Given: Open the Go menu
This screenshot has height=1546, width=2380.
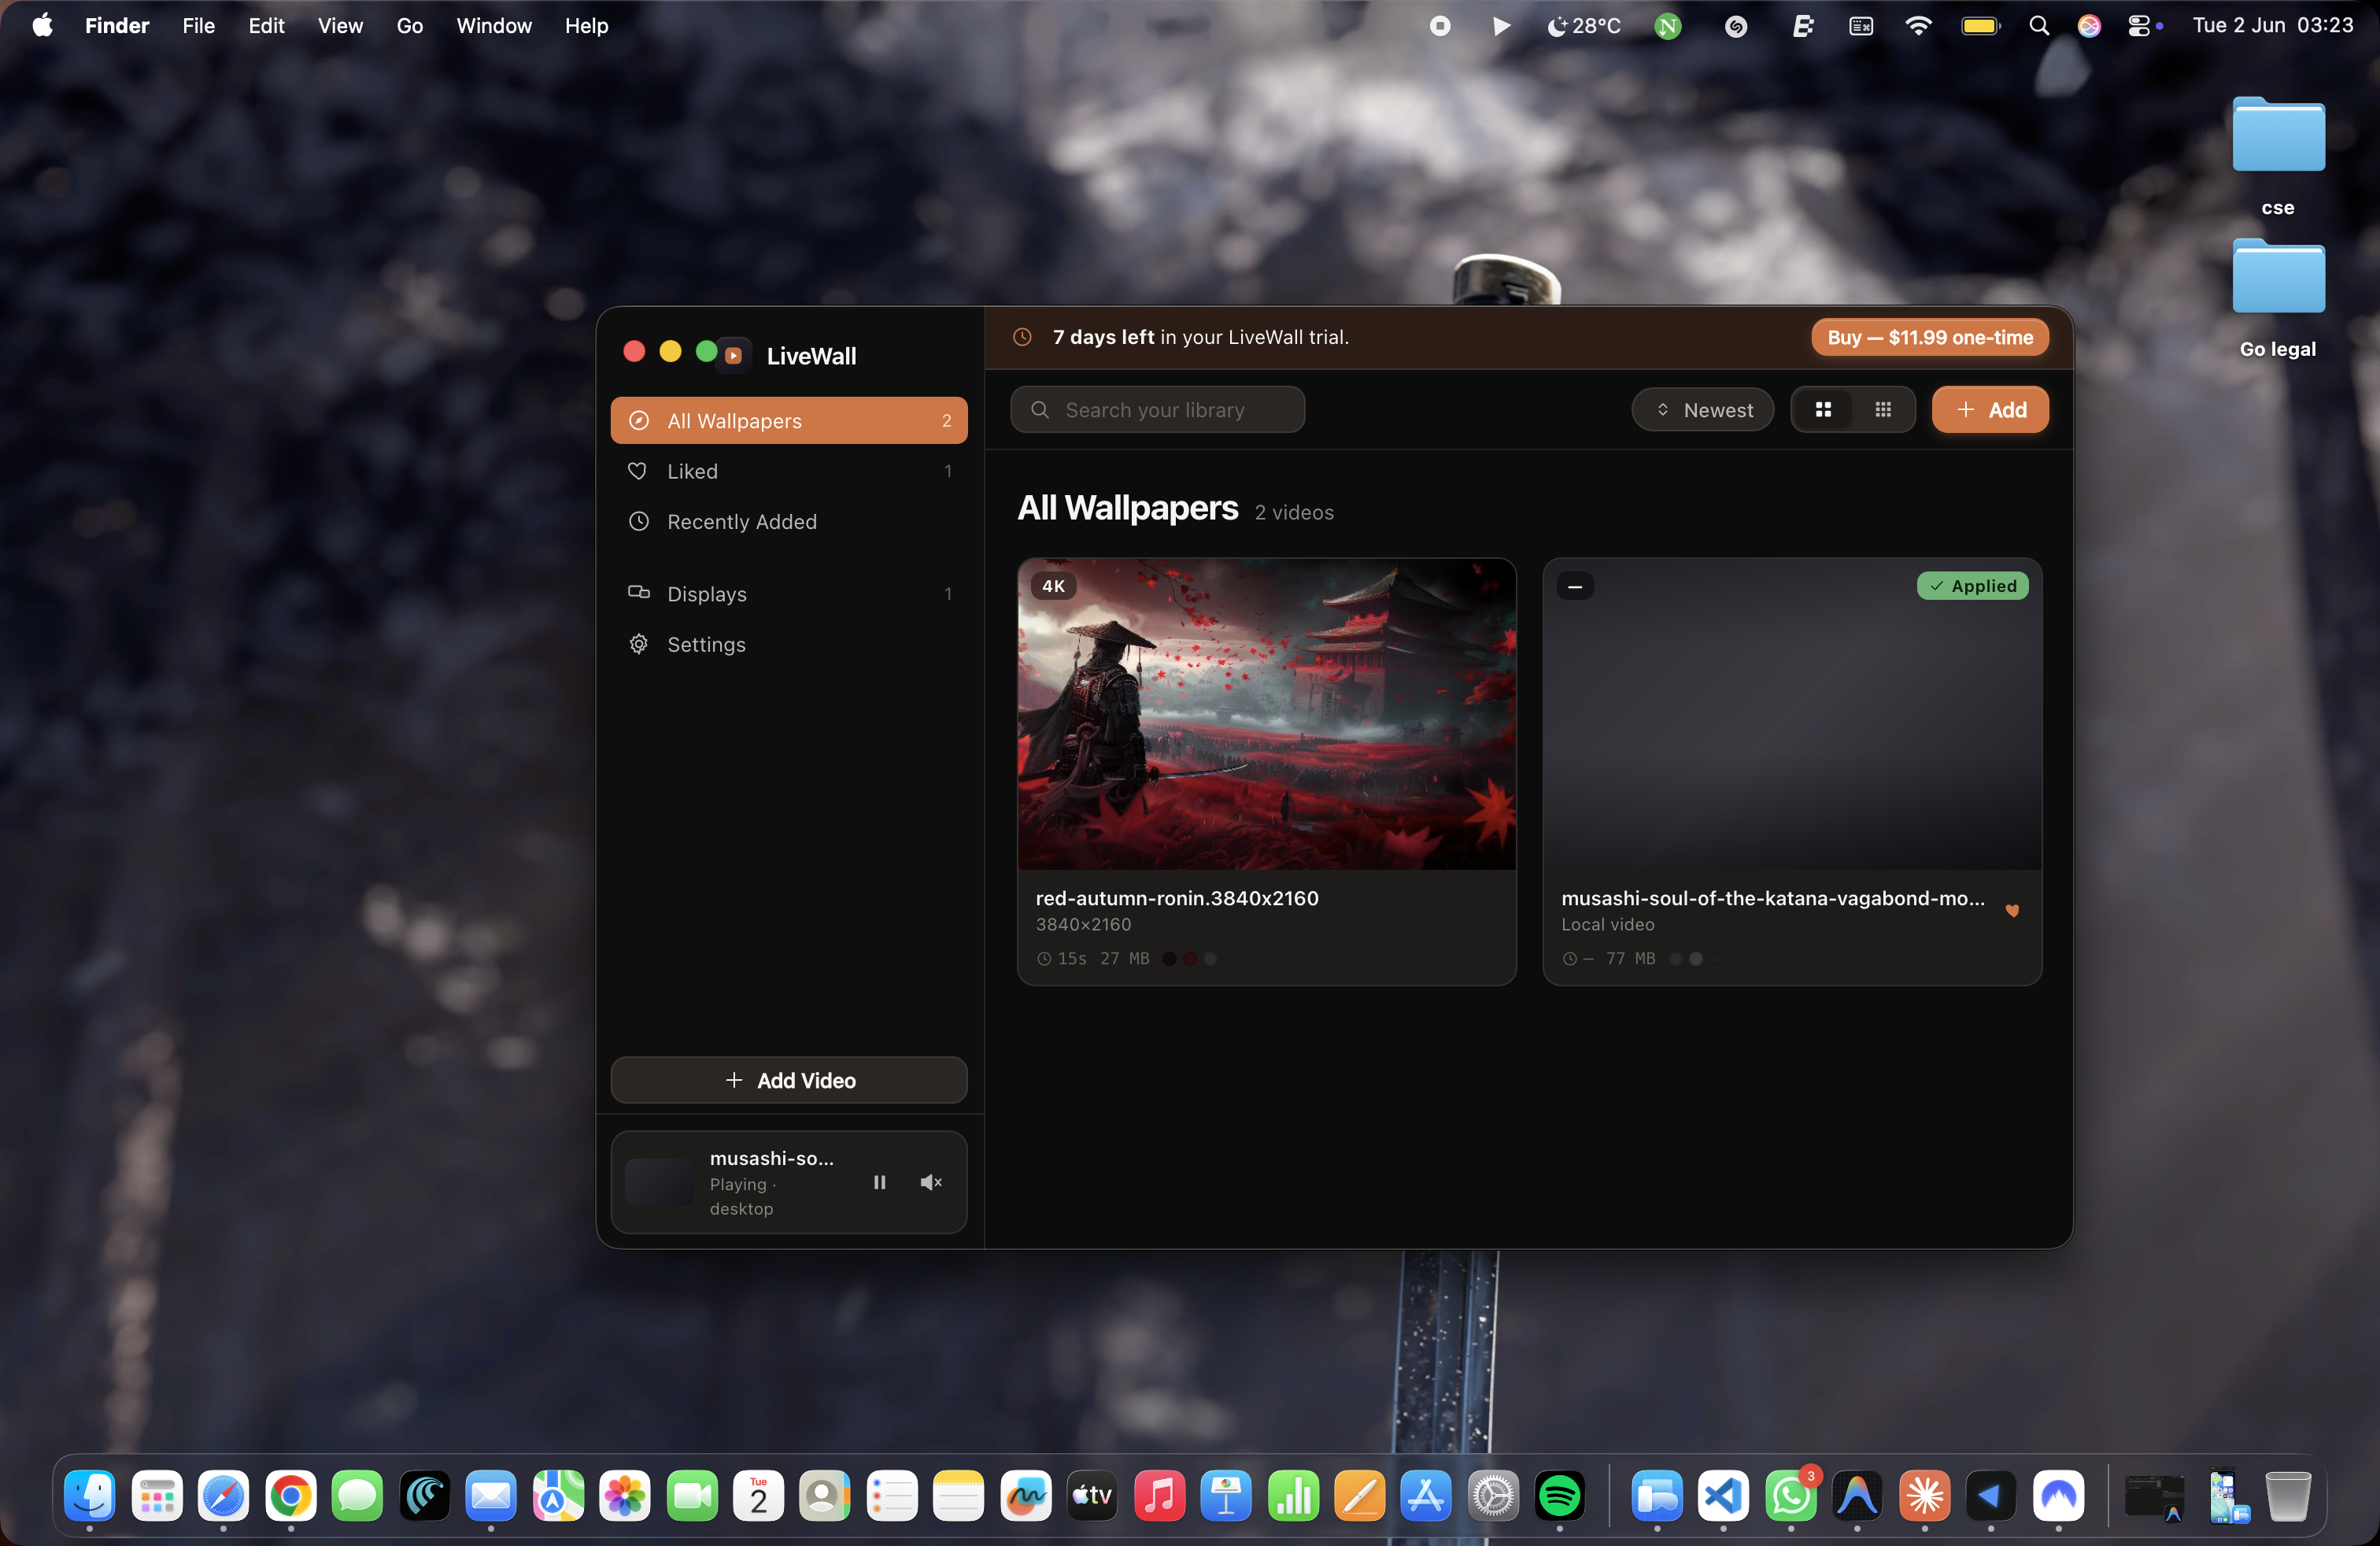Looking at the screenshot, I should pos(409,25).
